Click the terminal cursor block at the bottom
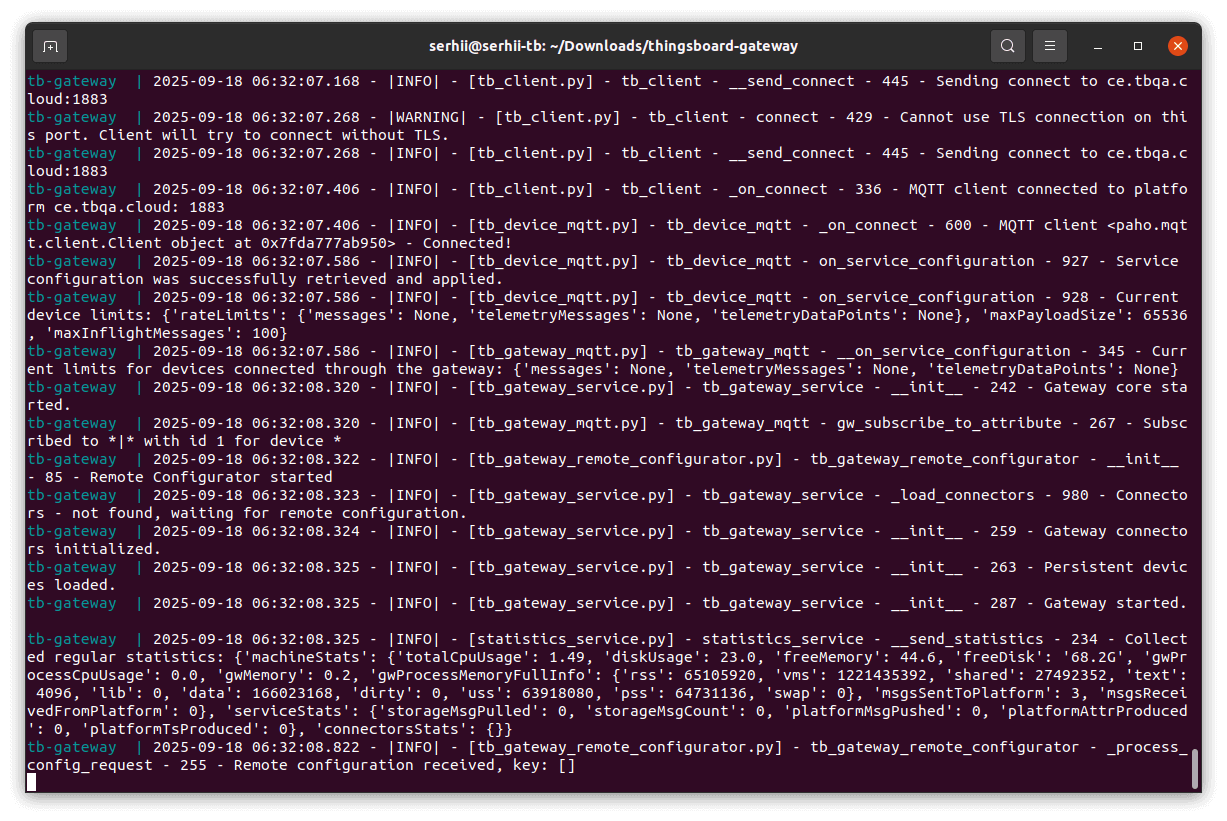The width and height of the screenshot is (1227, 821). pyautogui.click(x=32, y=782)
